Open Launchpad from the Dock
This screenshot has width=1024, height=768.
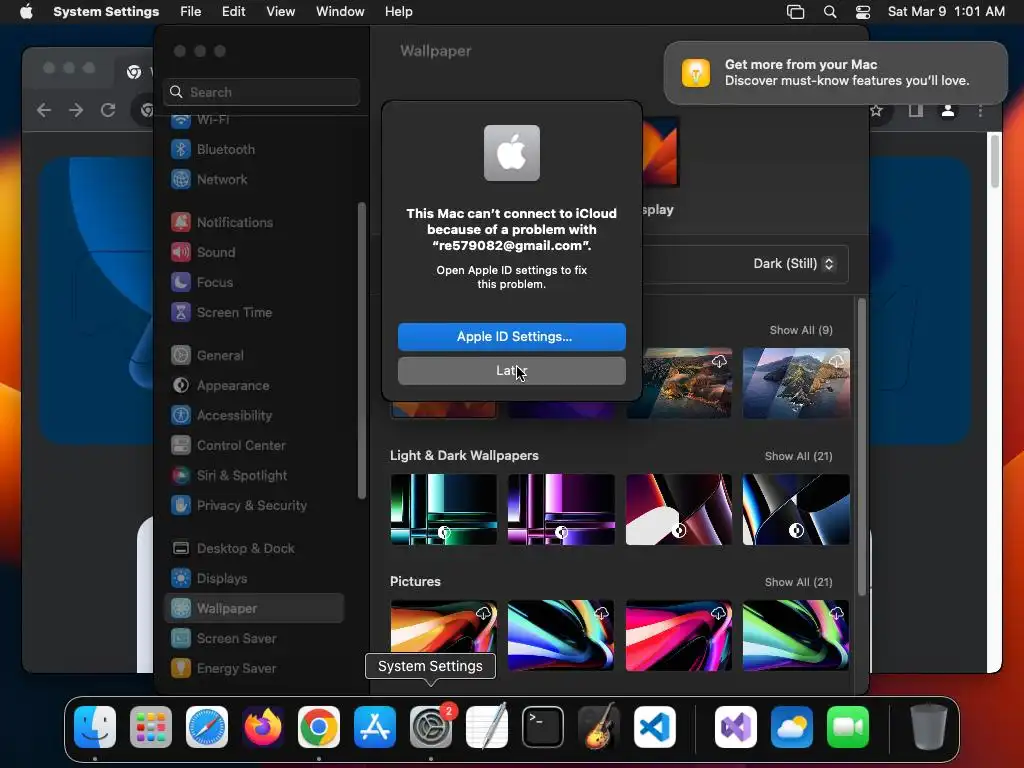pyautogui.click(x=151, y=727)
